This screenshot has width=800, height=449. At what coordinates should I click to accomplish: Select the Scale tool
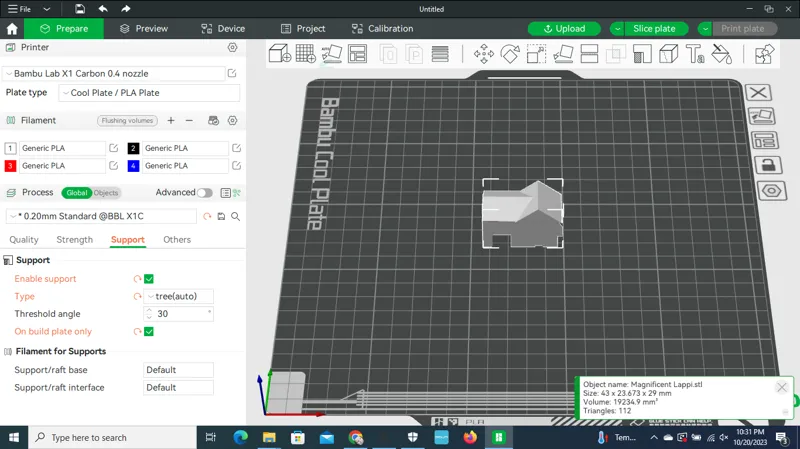click(x=536, y=54)
